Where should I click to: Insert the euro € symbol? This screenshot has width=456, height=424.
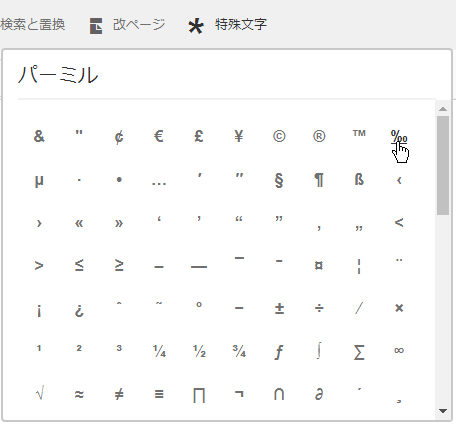159,136
